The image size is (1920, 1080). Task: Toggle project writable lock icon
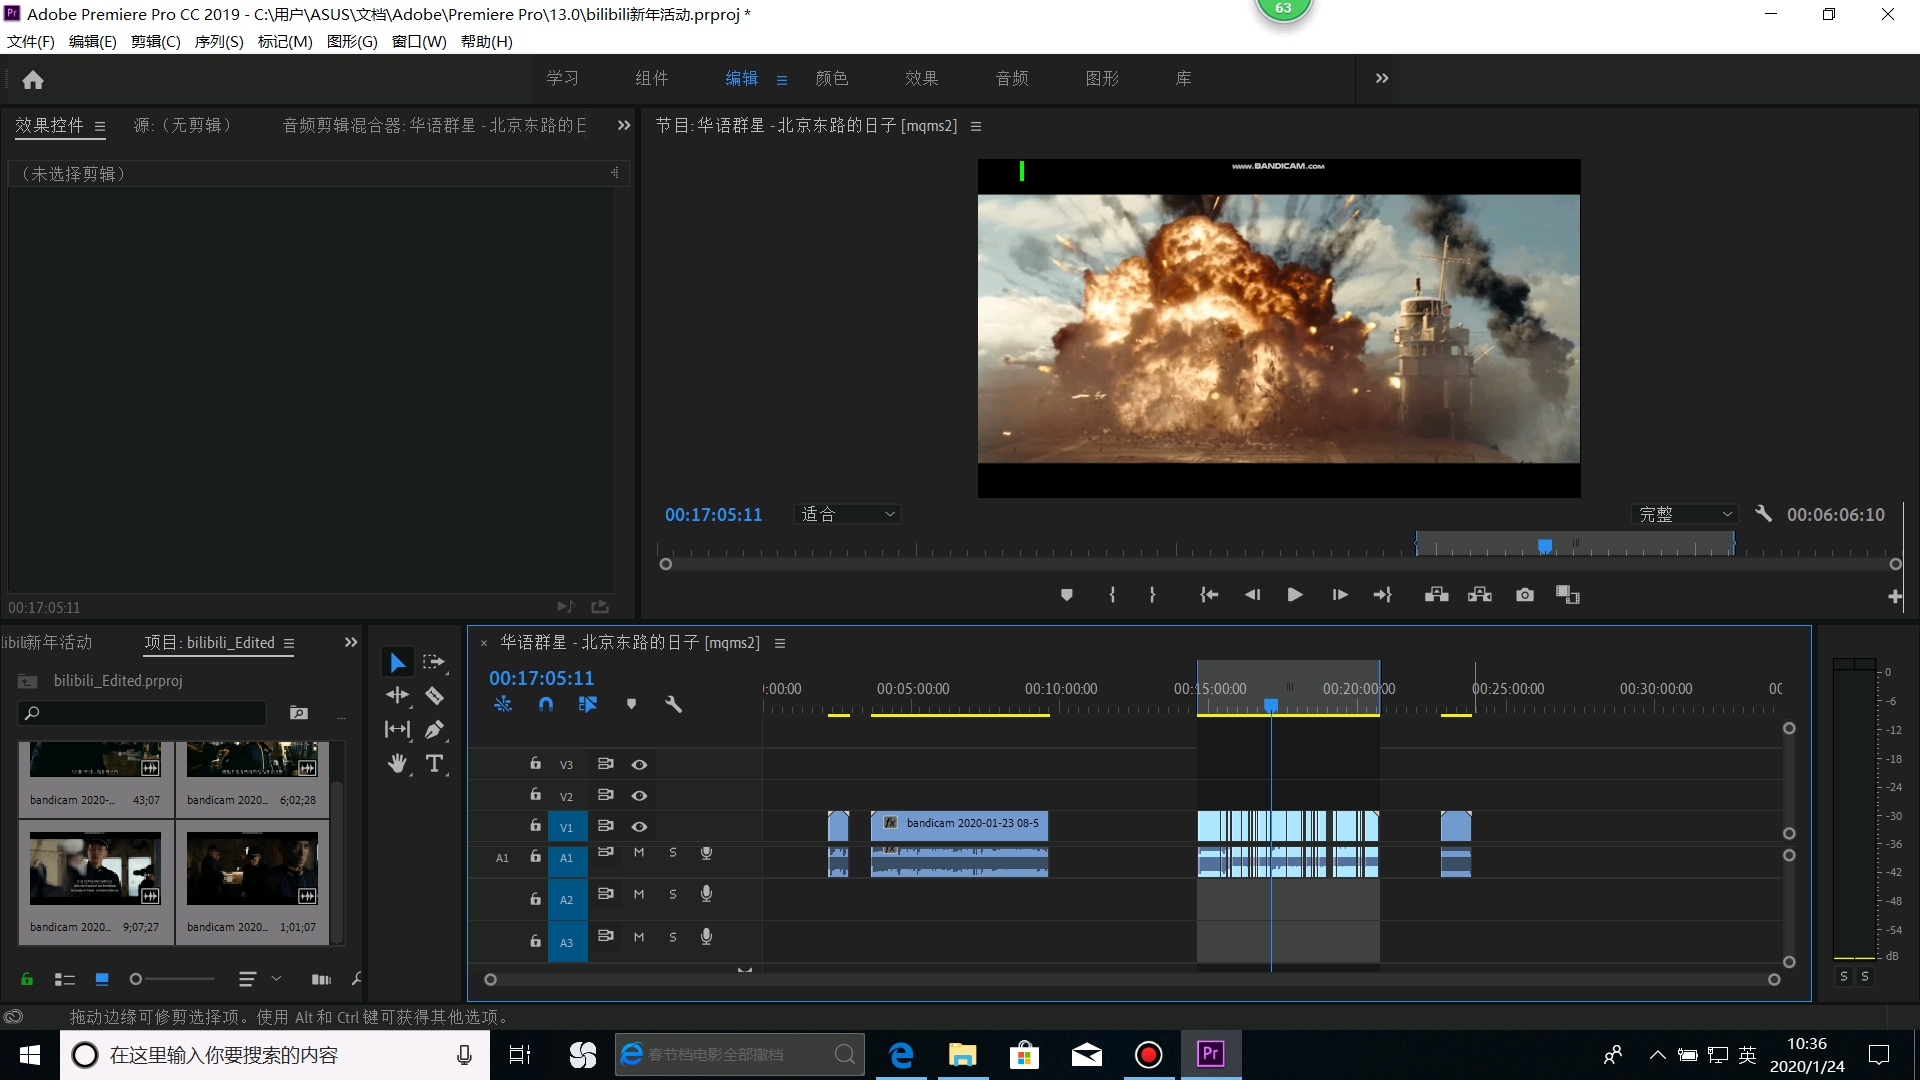point(27,979)
